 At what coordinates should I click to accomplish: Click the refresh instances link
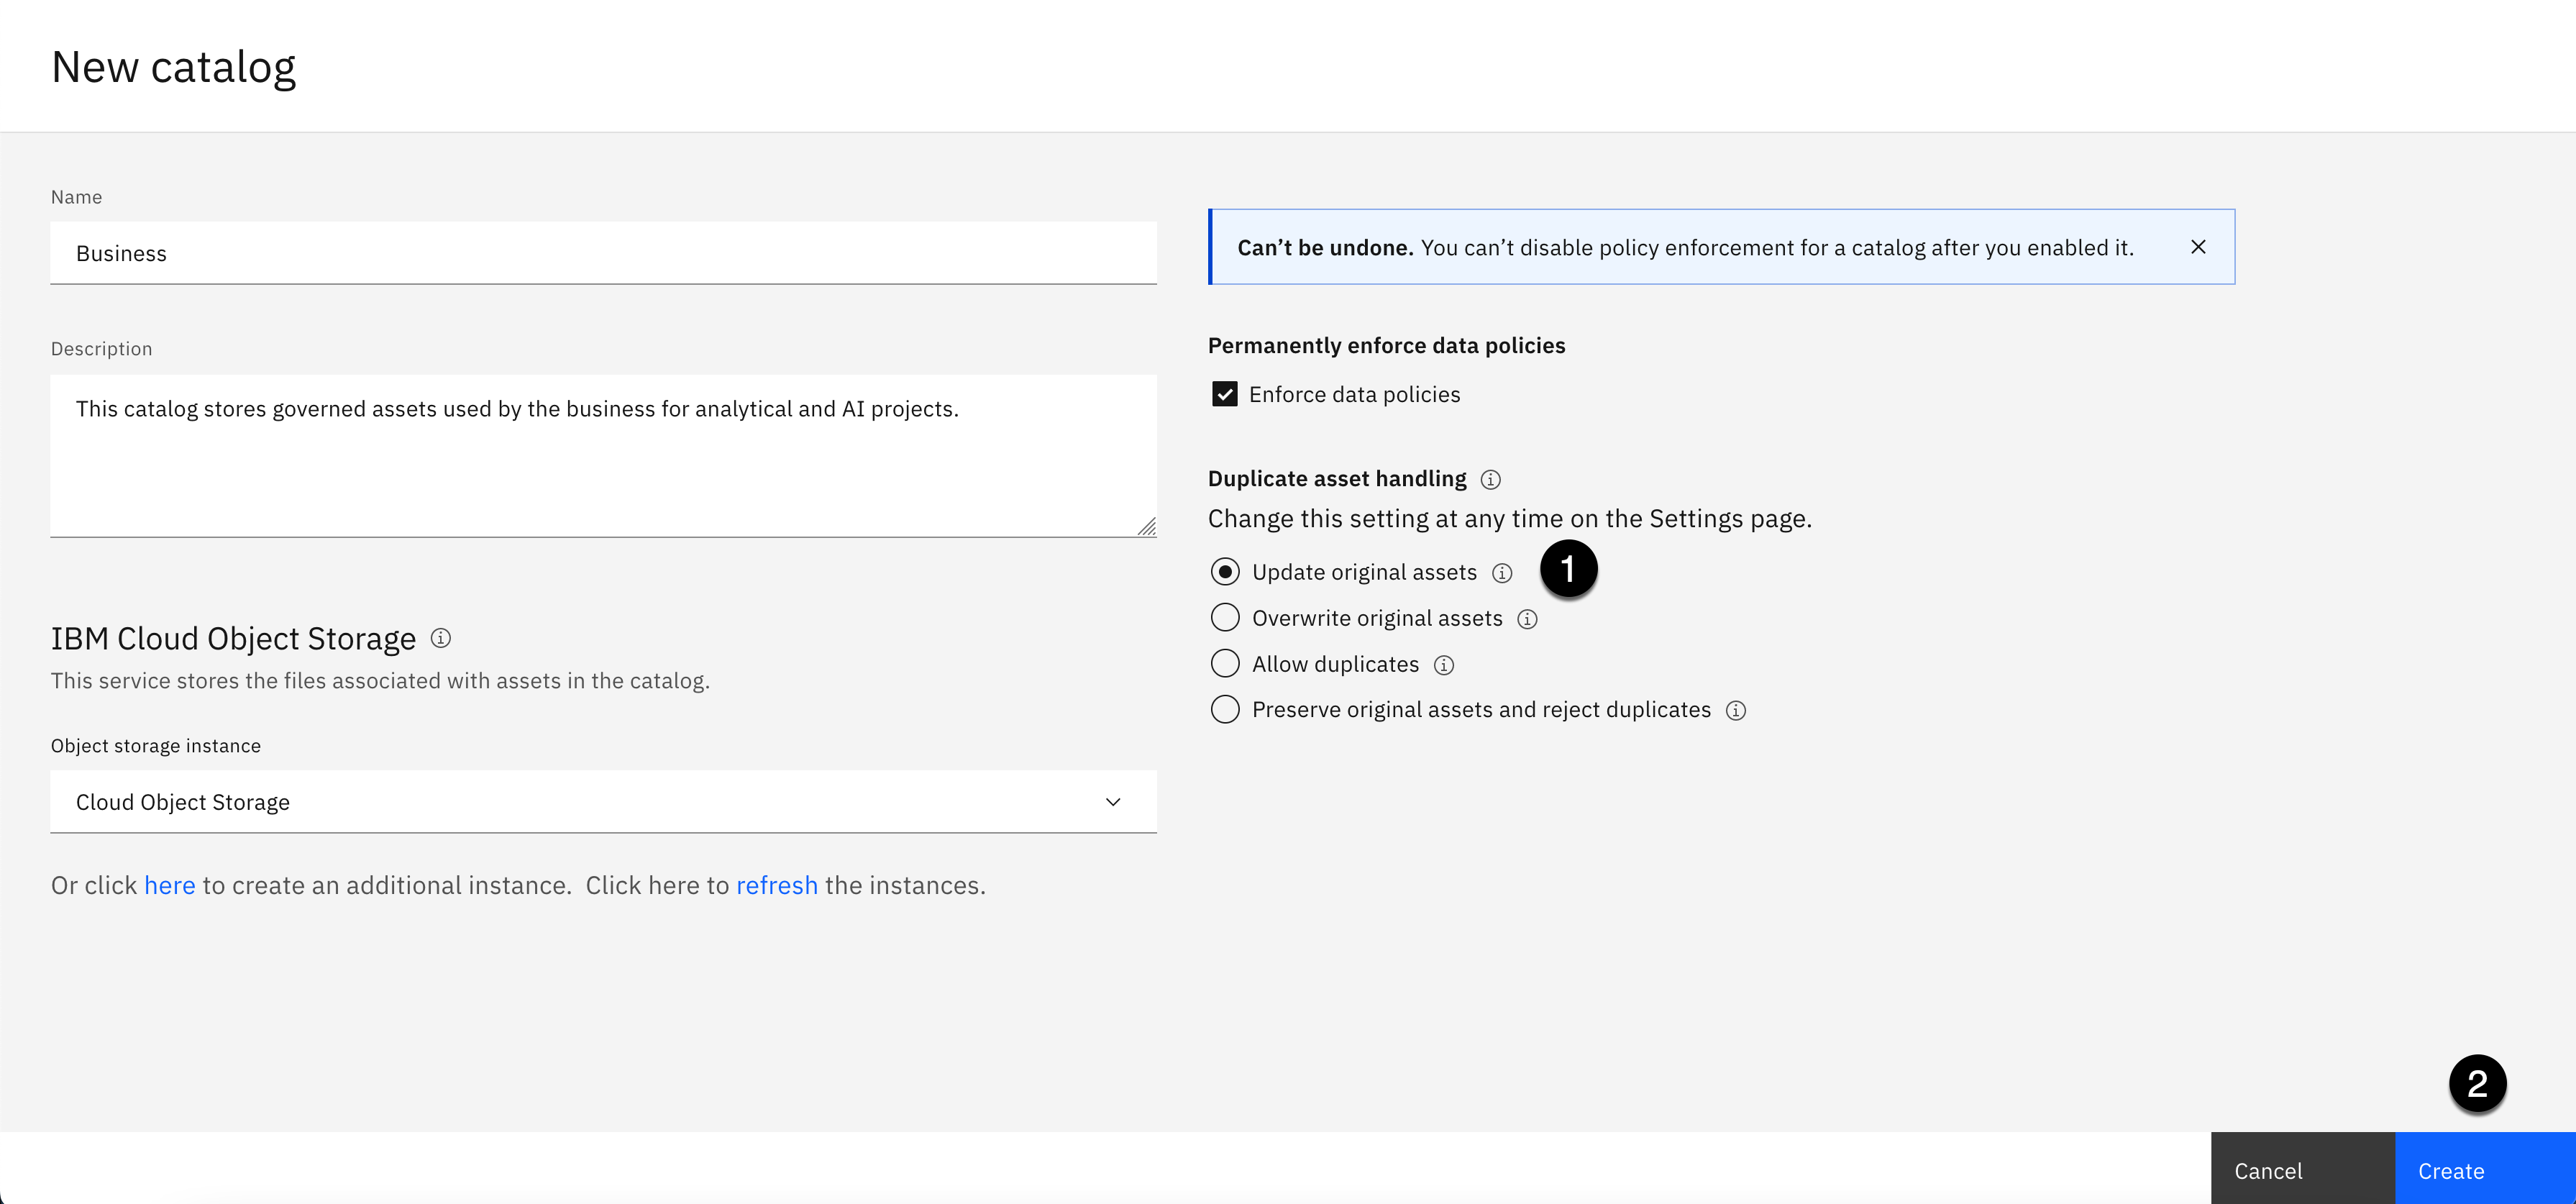click(777, 886)
